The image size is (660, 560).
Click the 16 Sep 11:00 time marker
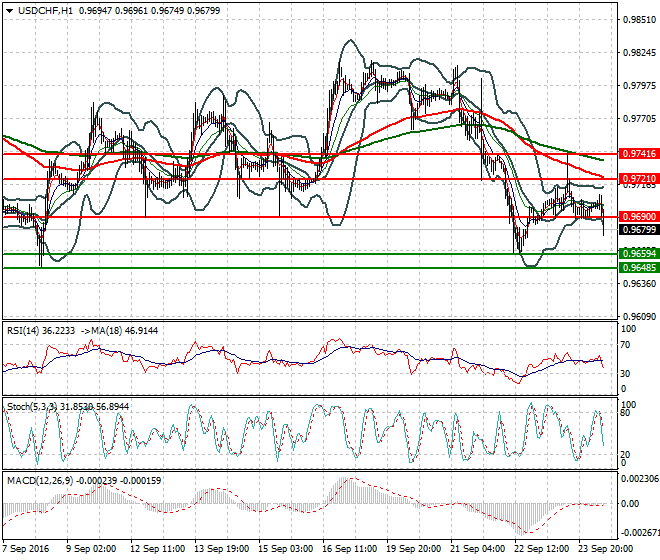tap(350, 549)
